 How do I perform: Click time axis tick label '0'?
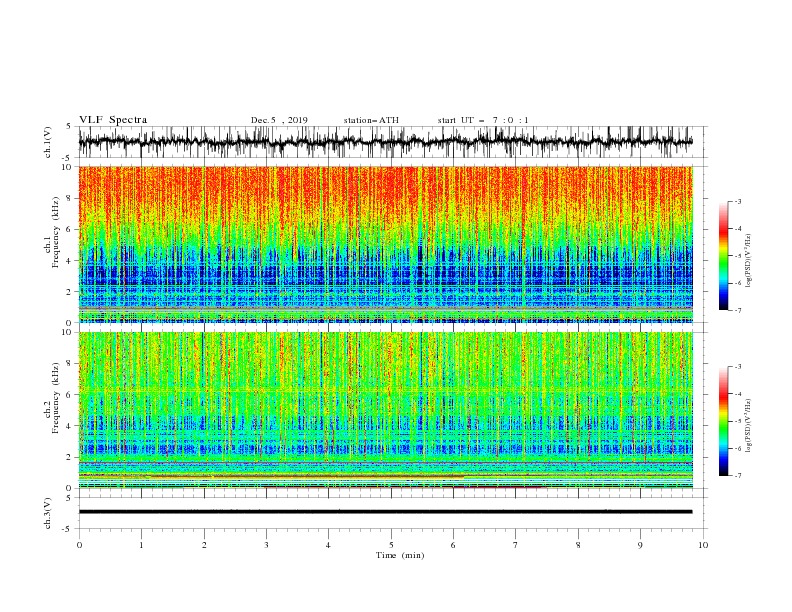[x=79, y=545]
